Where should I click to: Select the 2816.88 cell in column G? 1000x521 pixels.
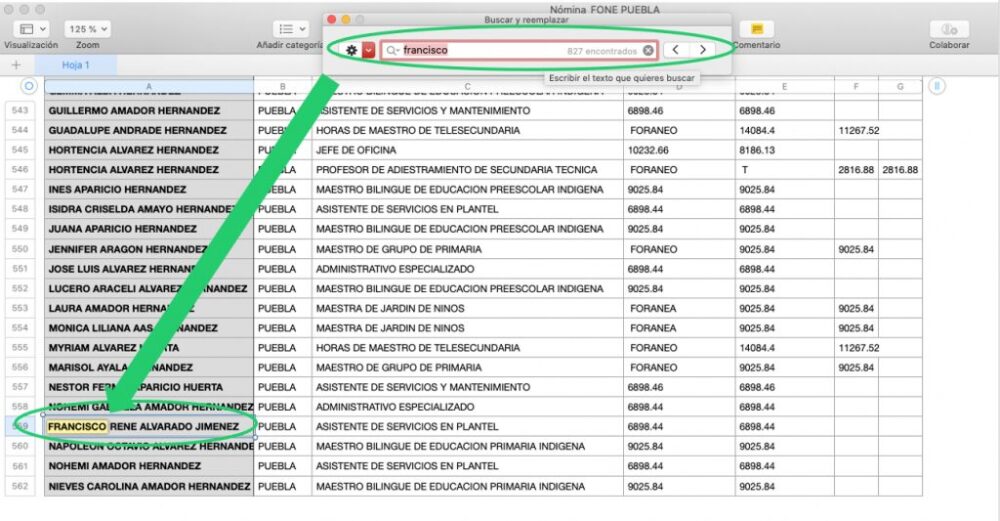(x=900, y=170)
